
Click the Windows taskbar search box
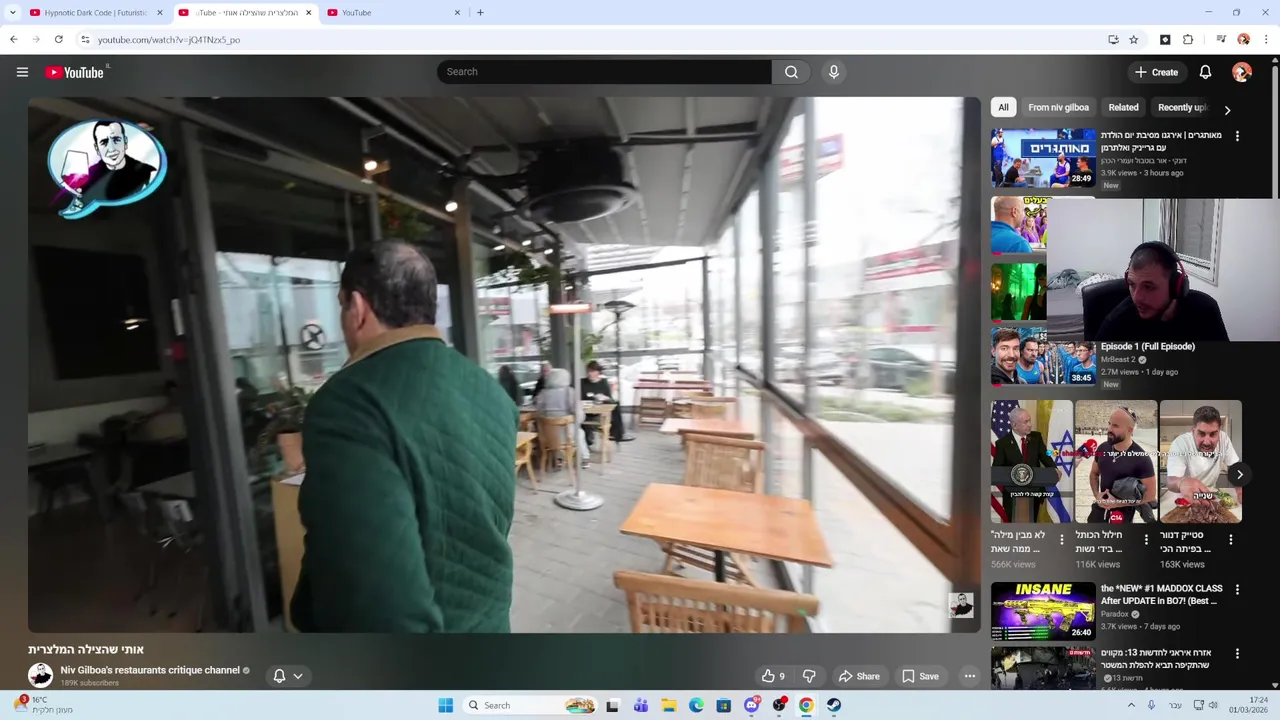[531, 705]
